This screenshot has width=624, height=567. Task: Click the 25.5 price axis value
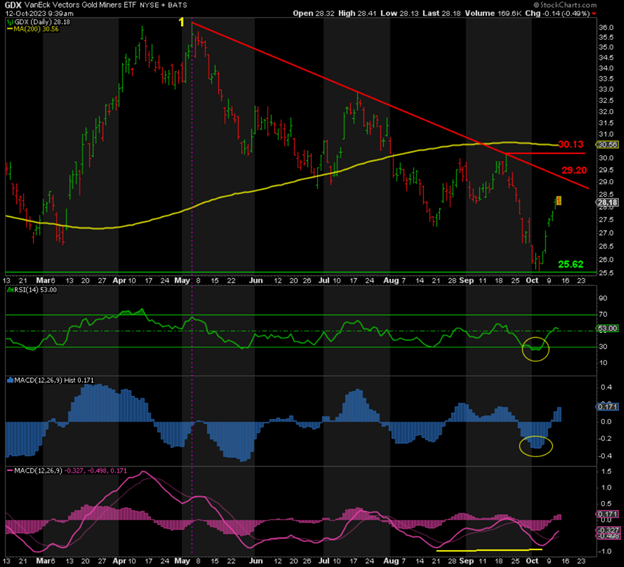pyautogui.click(x=606, y=273)
